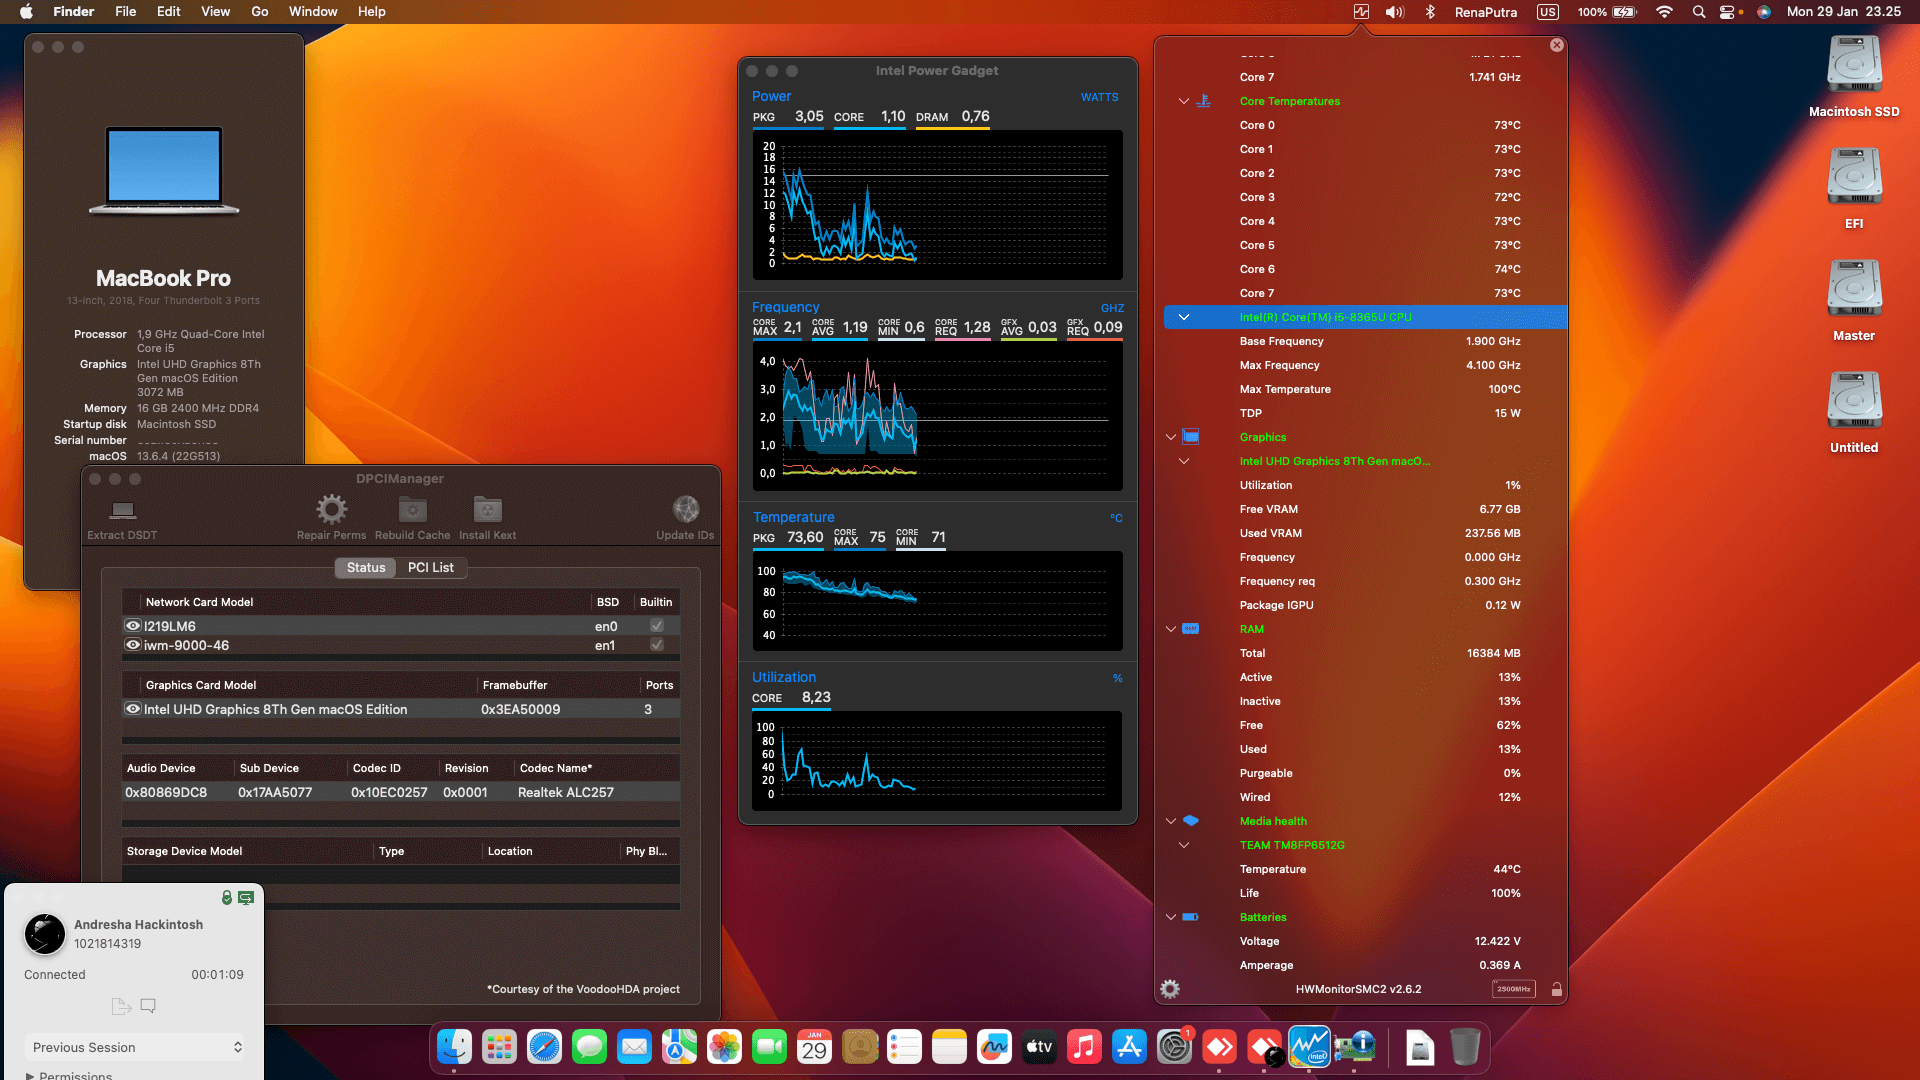Collapse the Media health section

click(x=1171, y=820)
